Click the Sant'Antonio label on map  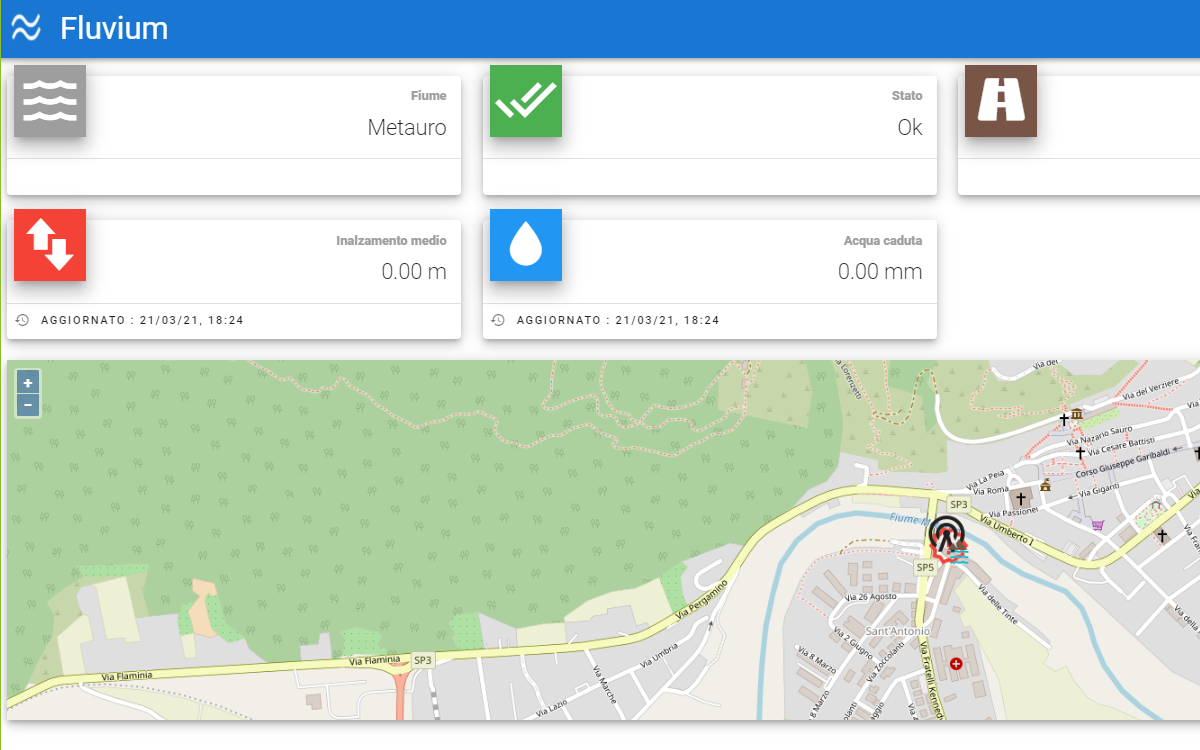click(x=897, y=631)
